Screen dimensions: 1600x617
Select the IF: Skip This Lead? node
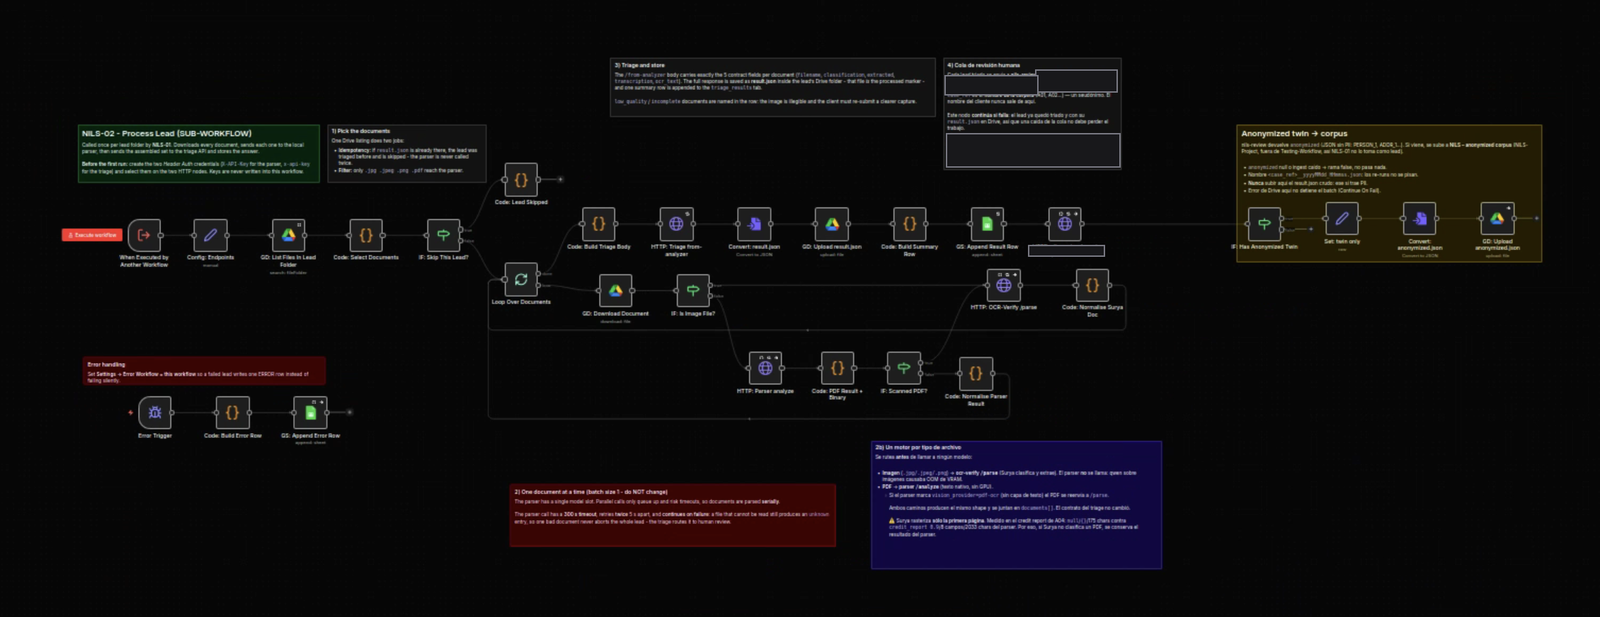(x=443, y=235)
